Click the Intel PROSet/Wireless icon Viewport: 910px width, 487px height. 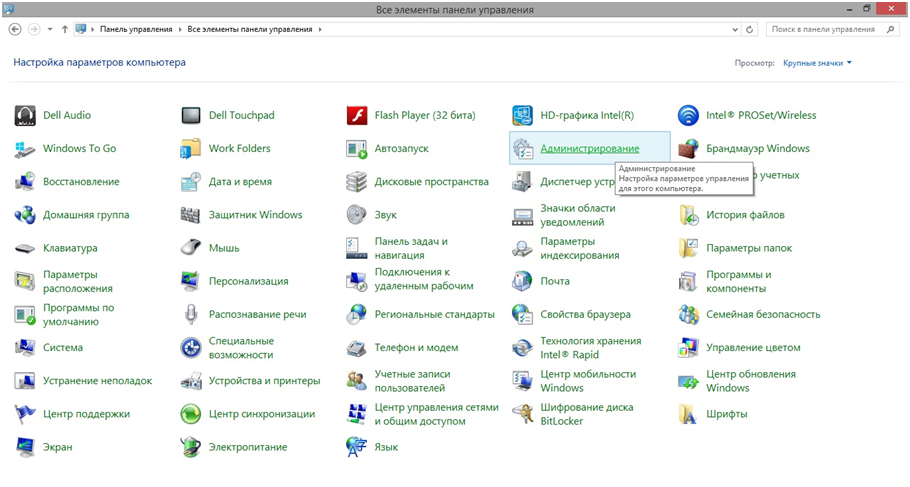tap(688, 115)
